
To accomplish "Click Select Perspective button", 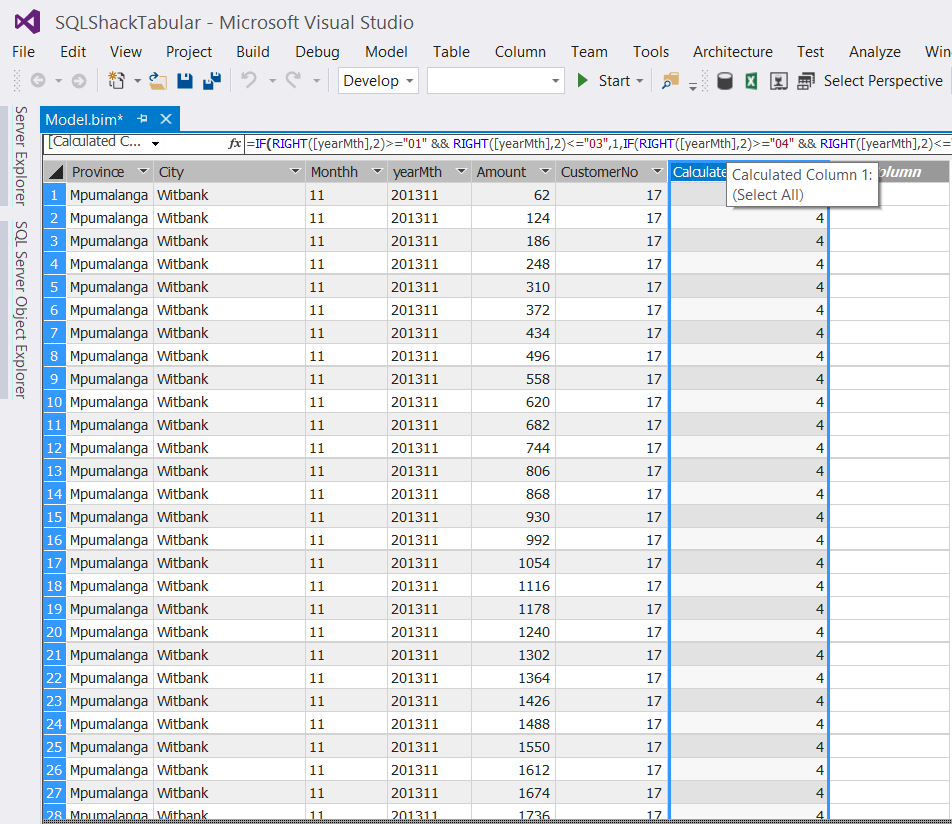I will click(882, 81).
